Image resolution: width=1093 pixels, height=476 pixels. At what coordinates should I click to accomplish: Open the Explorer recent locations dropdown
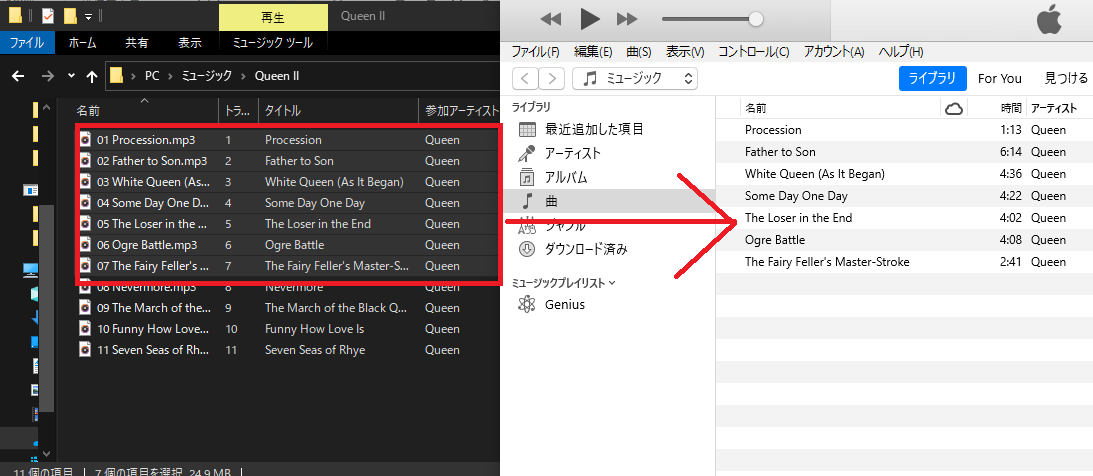[x=71, y=76]
